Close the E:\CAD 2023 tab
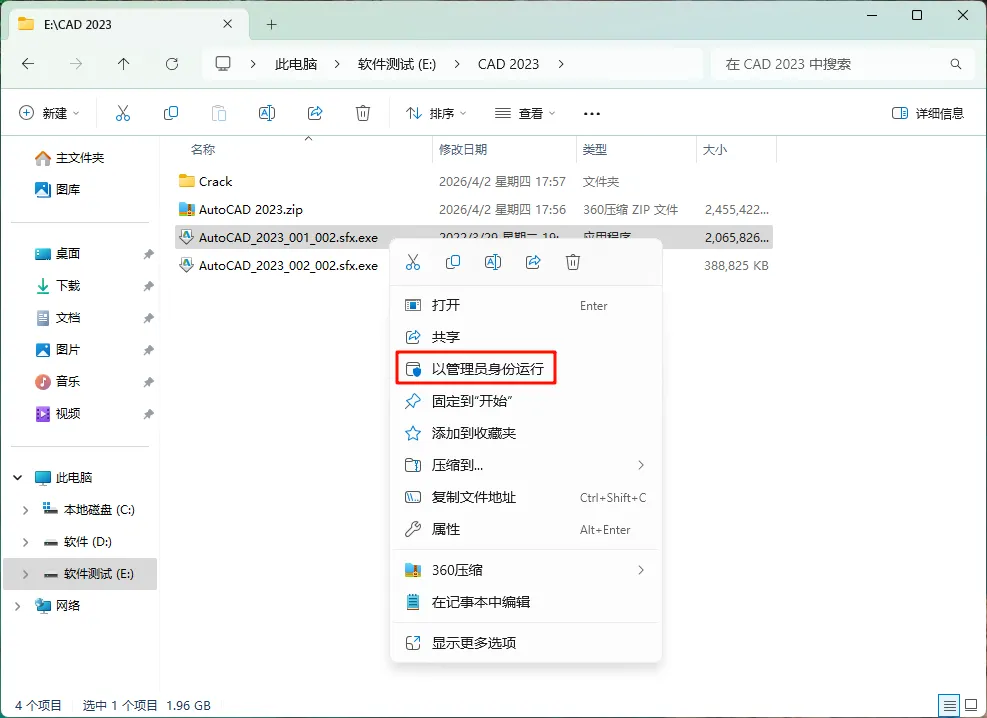 [x=228, y=24]
